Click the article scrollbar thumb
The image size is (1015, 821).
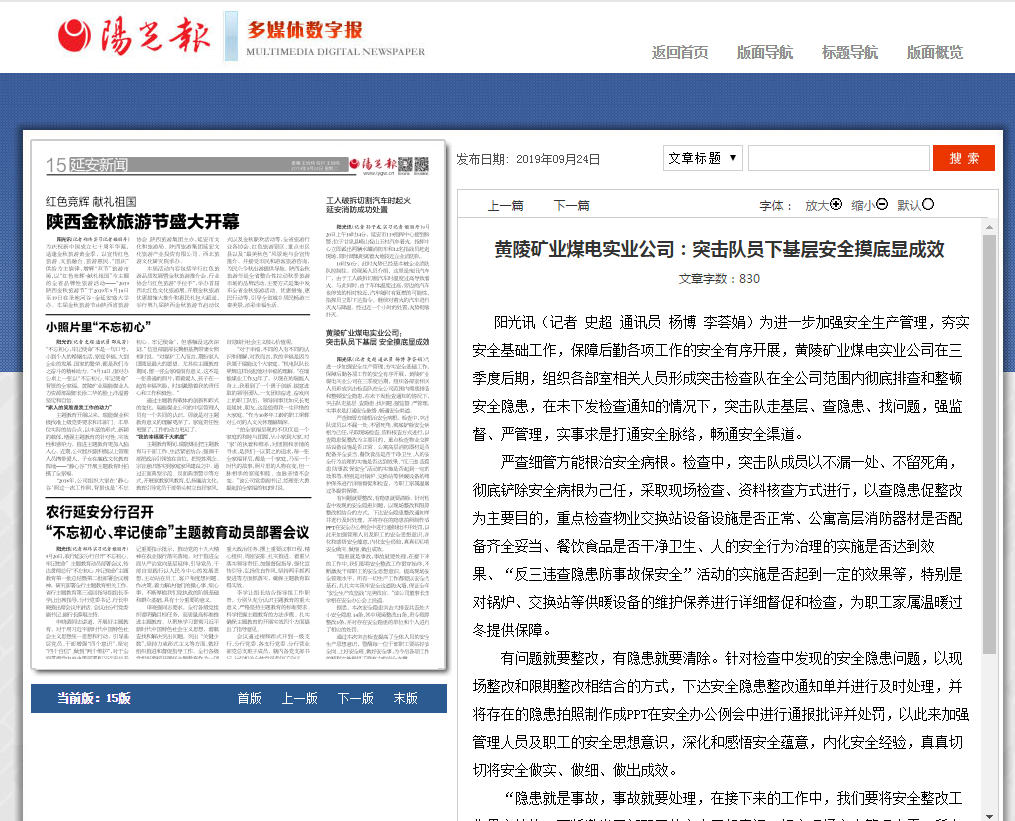pos(988,444)
